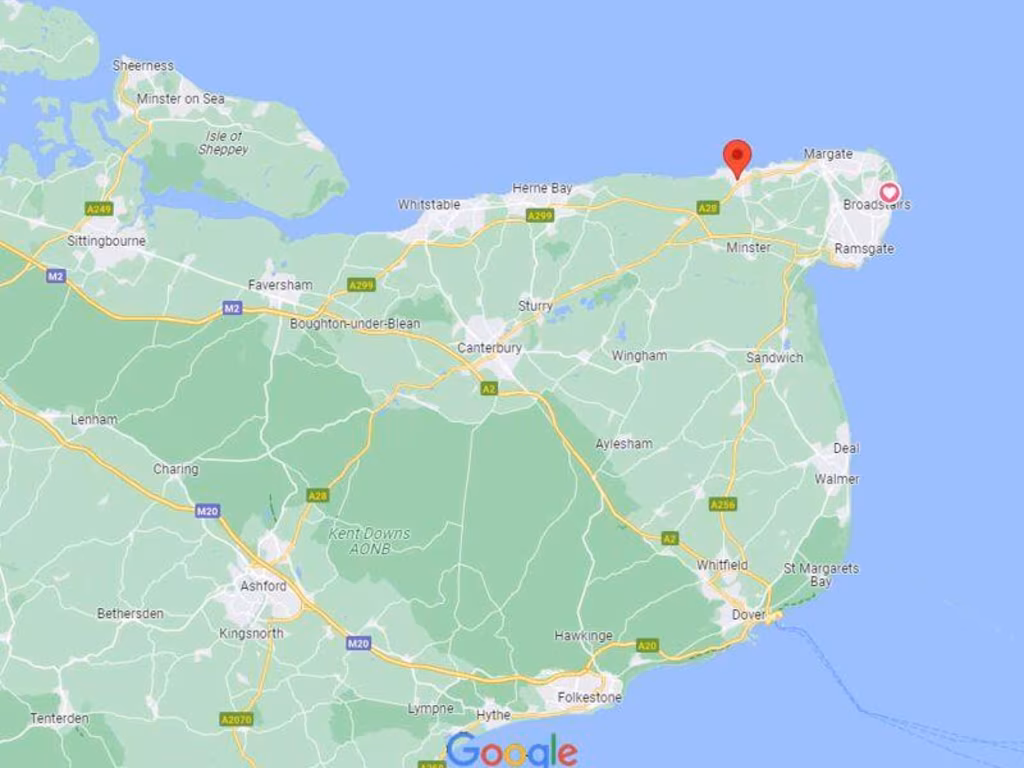
Task: Click the Sandwich town label
Action: tap(775, 357)
